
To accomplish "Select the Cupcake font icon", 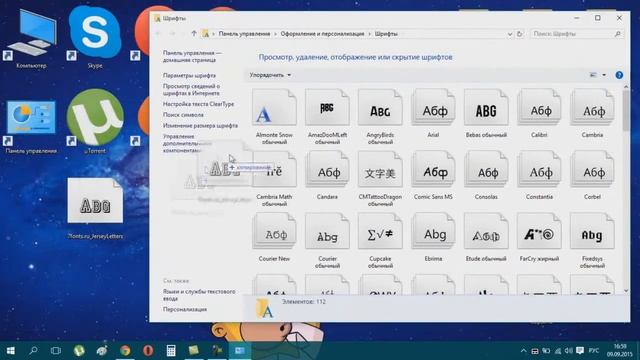I will pos(380,231).
